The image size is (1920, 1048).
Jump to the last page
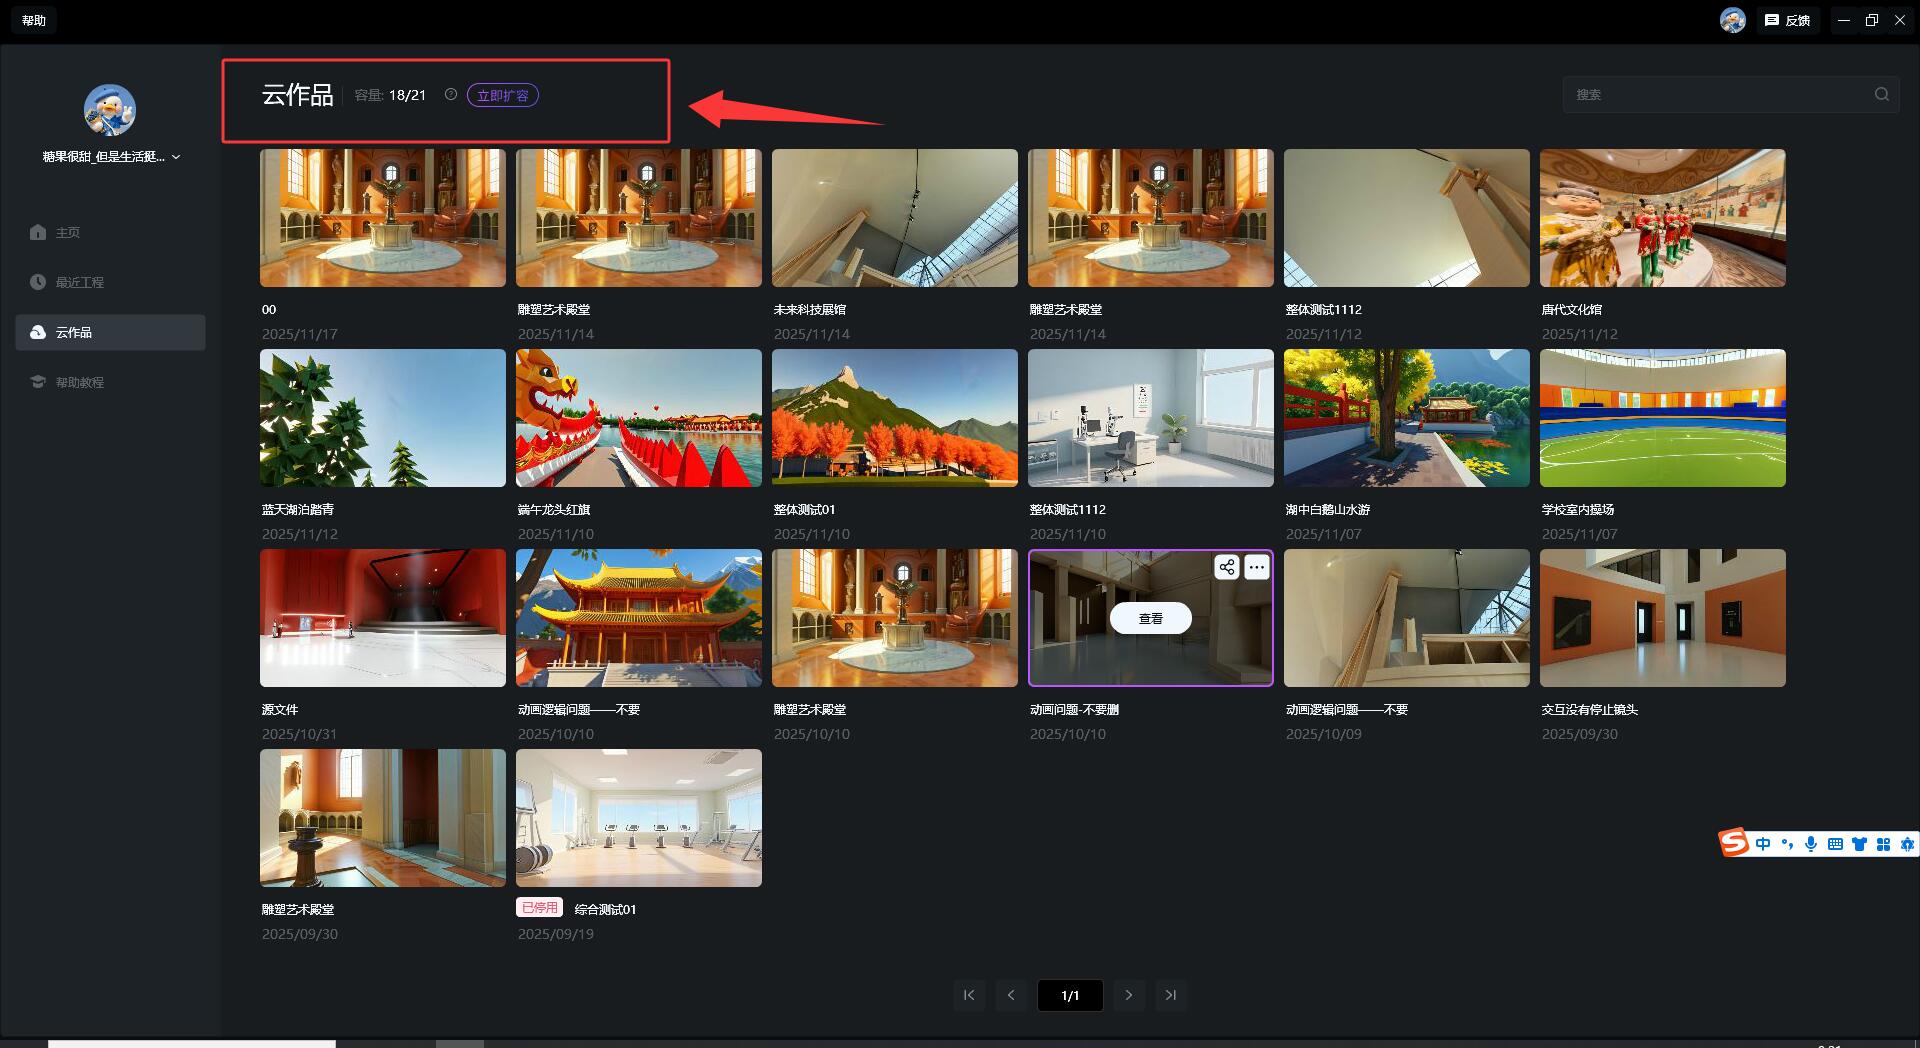tap(1171, 995)
